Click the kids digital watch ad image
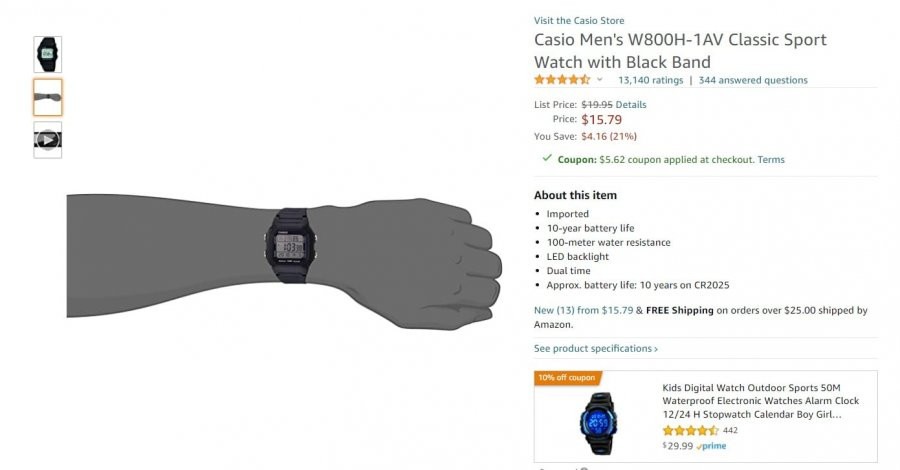 [599, 424]
